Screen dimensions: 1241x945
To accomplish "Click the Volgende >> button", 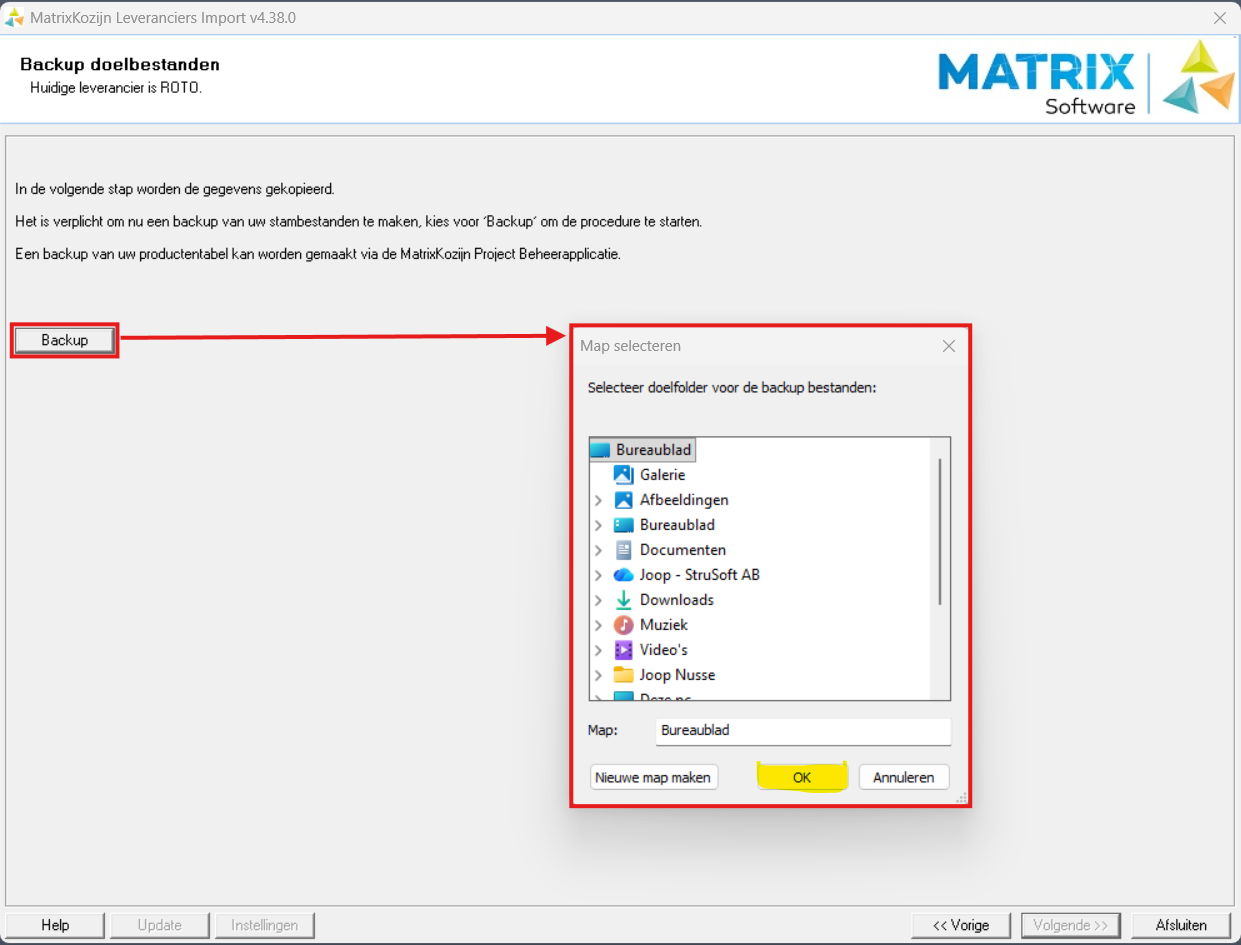I will point(1071,925).
